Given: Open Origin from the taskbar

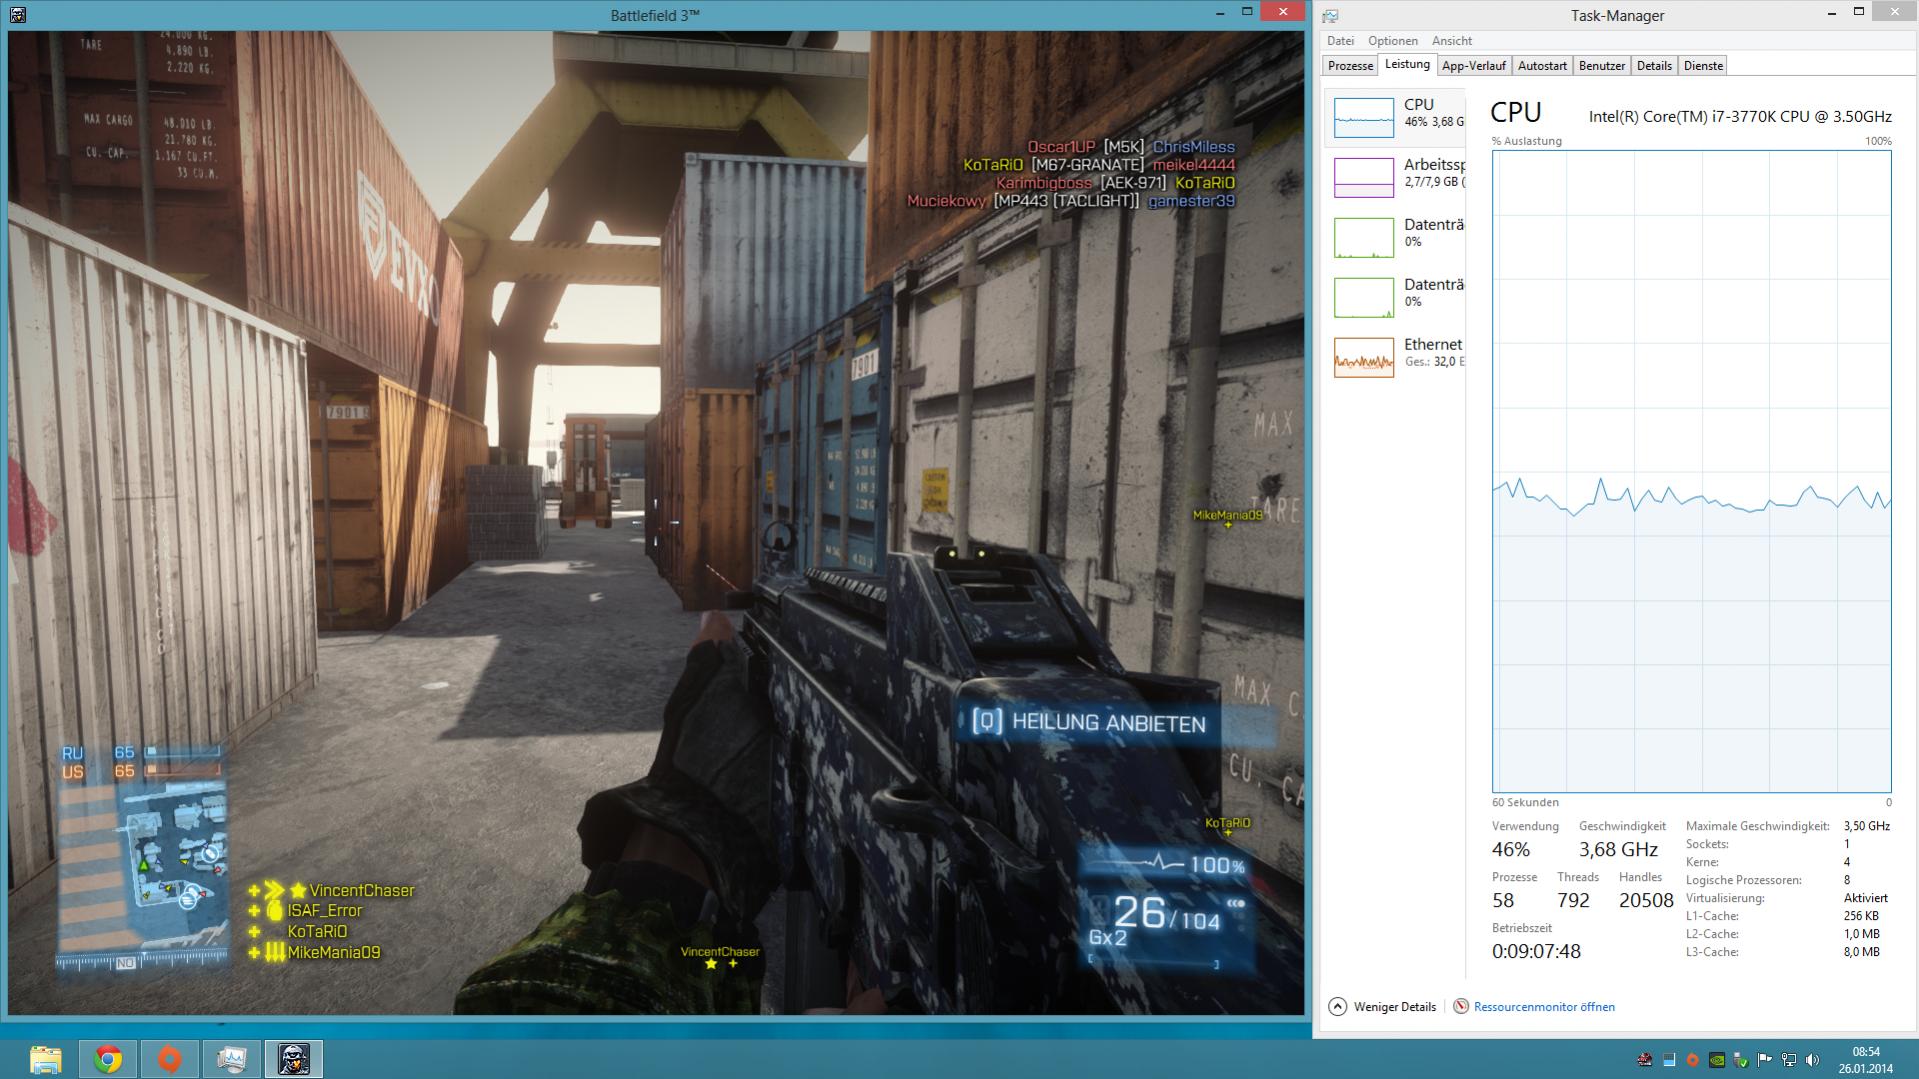Looking at the screenshot, I should tap(170, 1058).
